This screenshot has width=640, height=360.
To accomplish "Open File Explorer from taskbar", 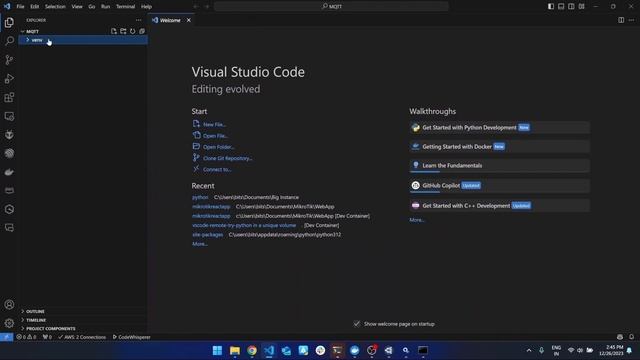I will tap(235, 351).
